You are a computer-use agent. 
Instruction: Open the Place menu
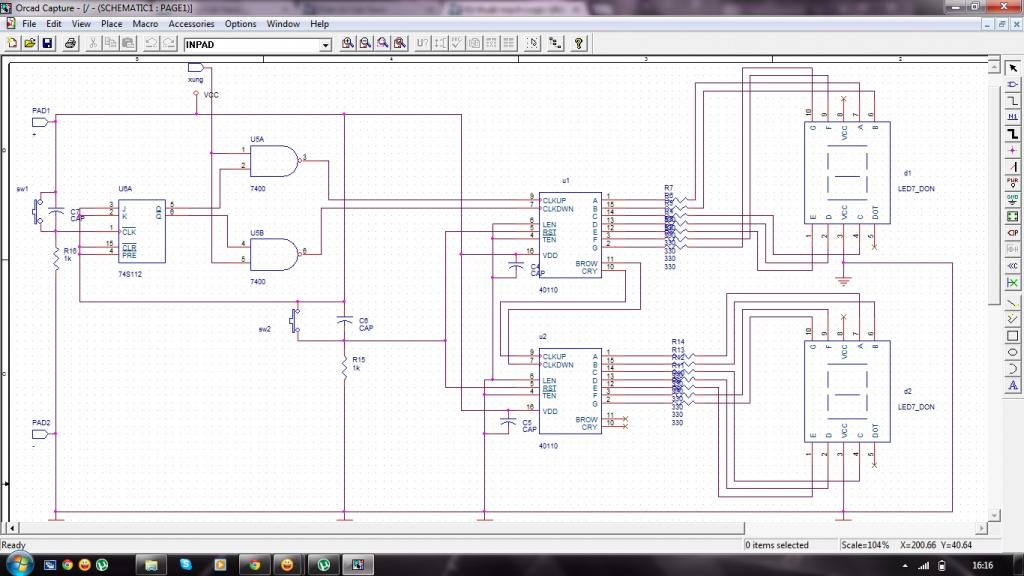coord(112,23)
